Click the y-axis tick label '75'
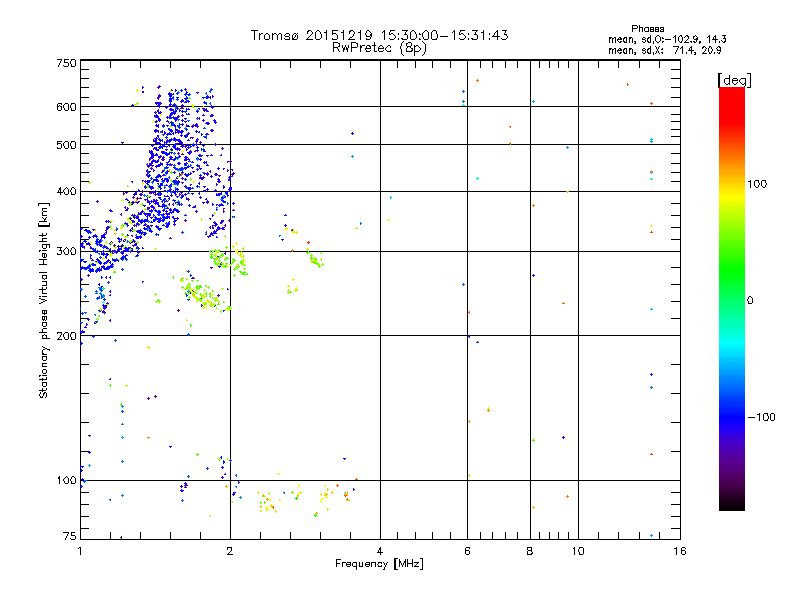This screenshot has height=600, width=800. [70, 536]
